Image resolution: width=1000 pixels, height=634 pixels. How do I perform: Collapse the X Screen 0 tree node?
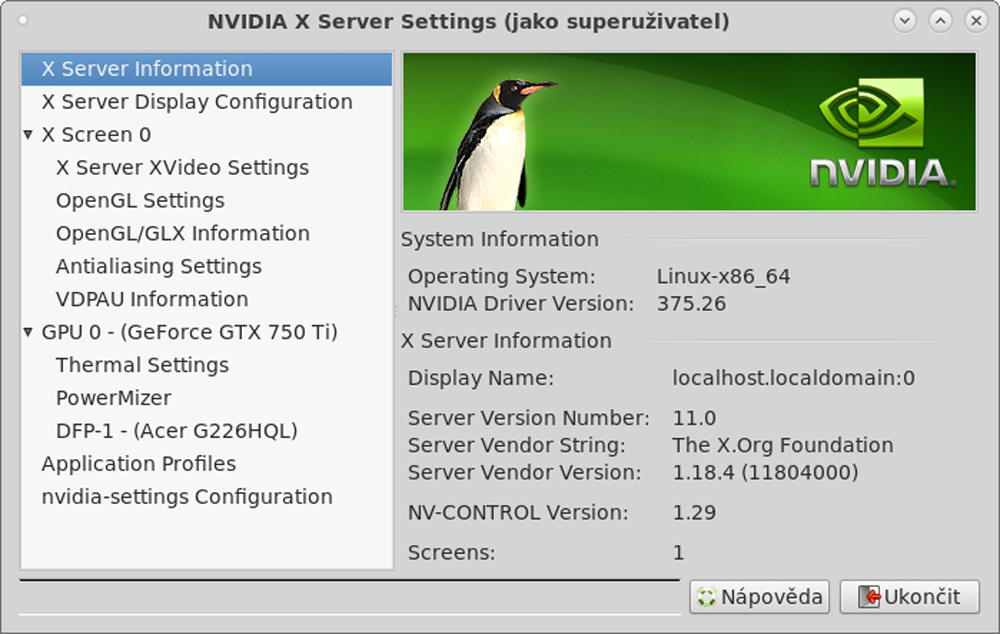point(28,135)
